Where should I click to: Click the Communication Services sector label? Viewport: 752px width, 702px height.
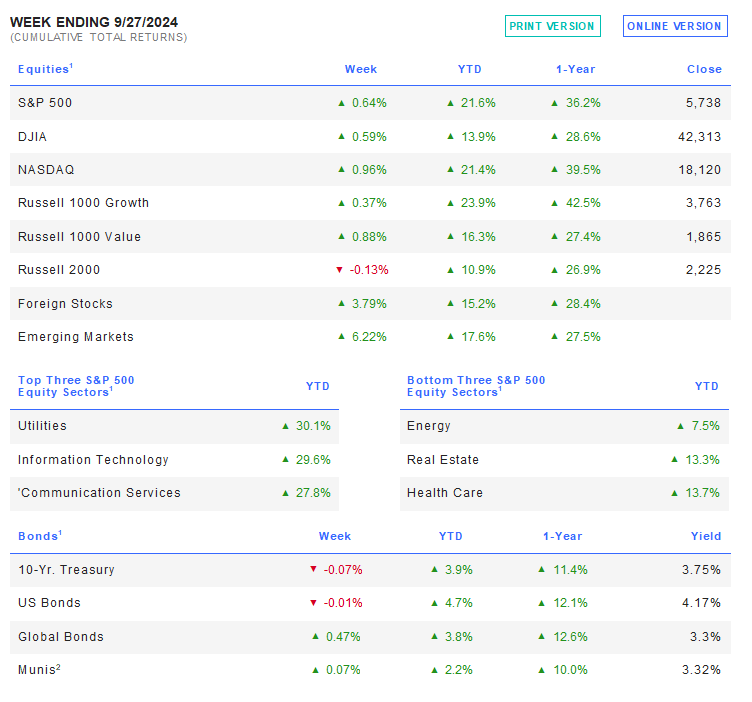coord(99,492)
